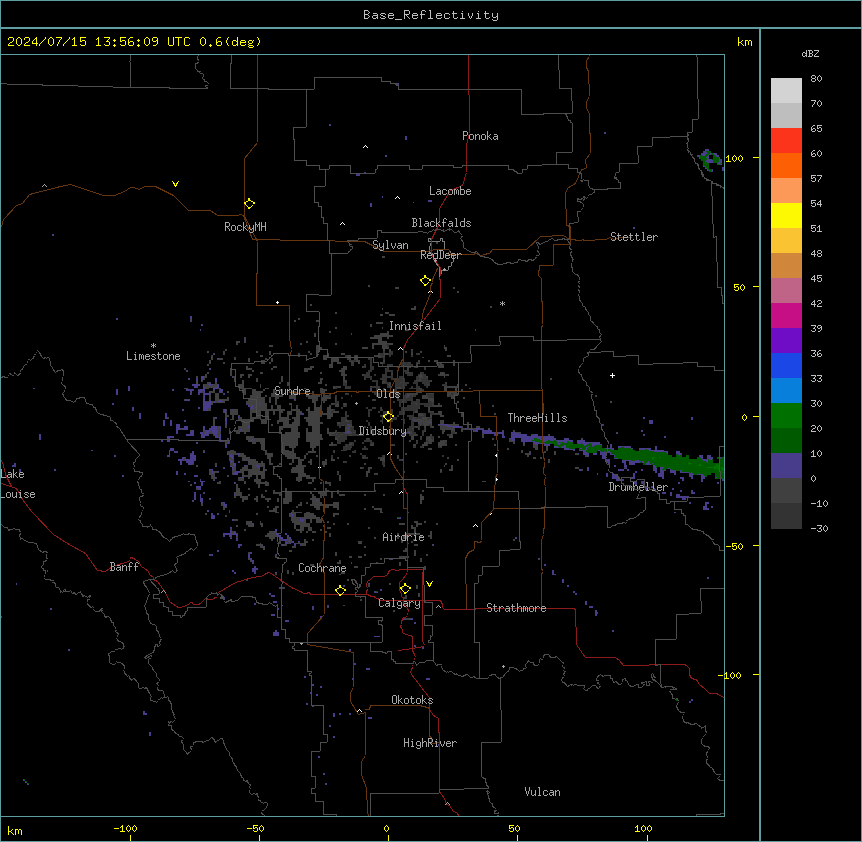Click the Okotoks city label
The image size is (862, 842).
[x=412, y=700]
